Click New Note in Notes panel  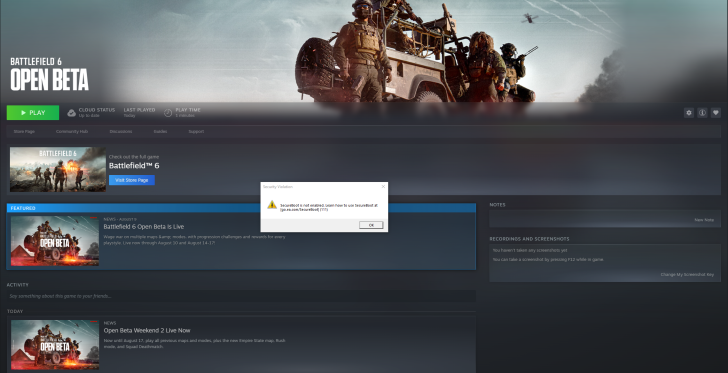(x=704, y=220)
